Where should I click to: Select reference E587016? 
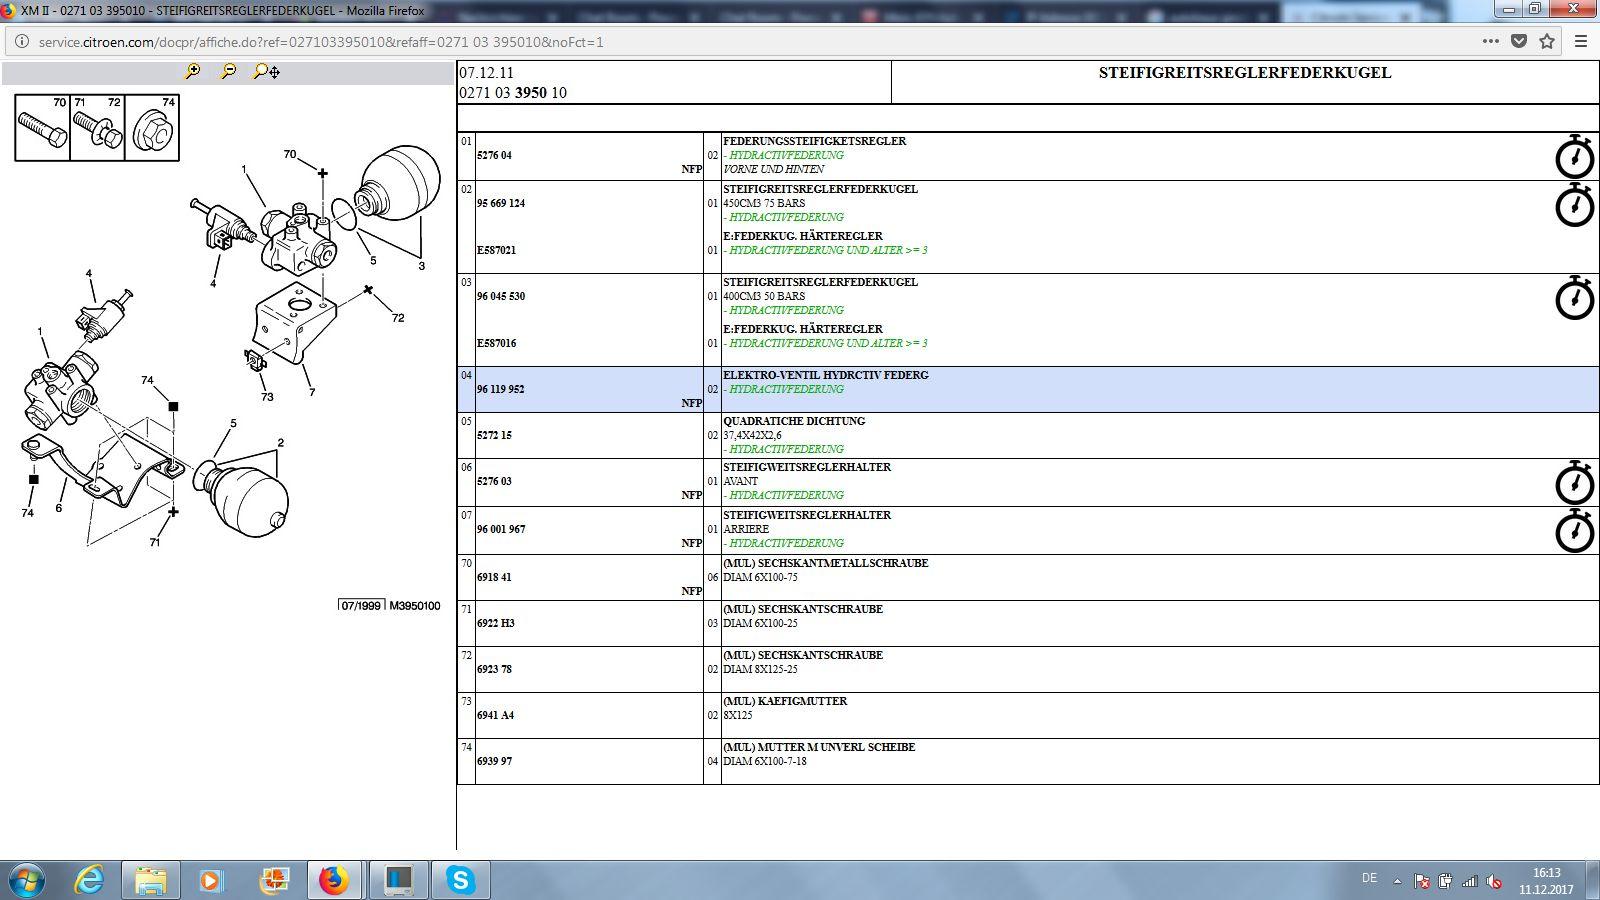point(497,343)
